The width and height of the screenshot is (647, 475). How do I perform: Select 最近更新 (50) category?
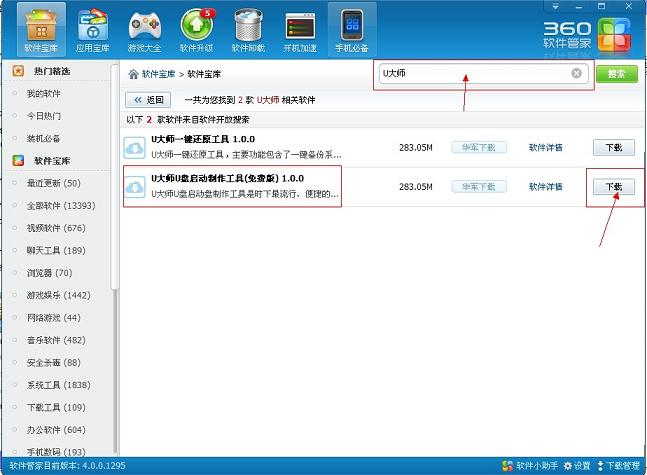tap(54, 183)
